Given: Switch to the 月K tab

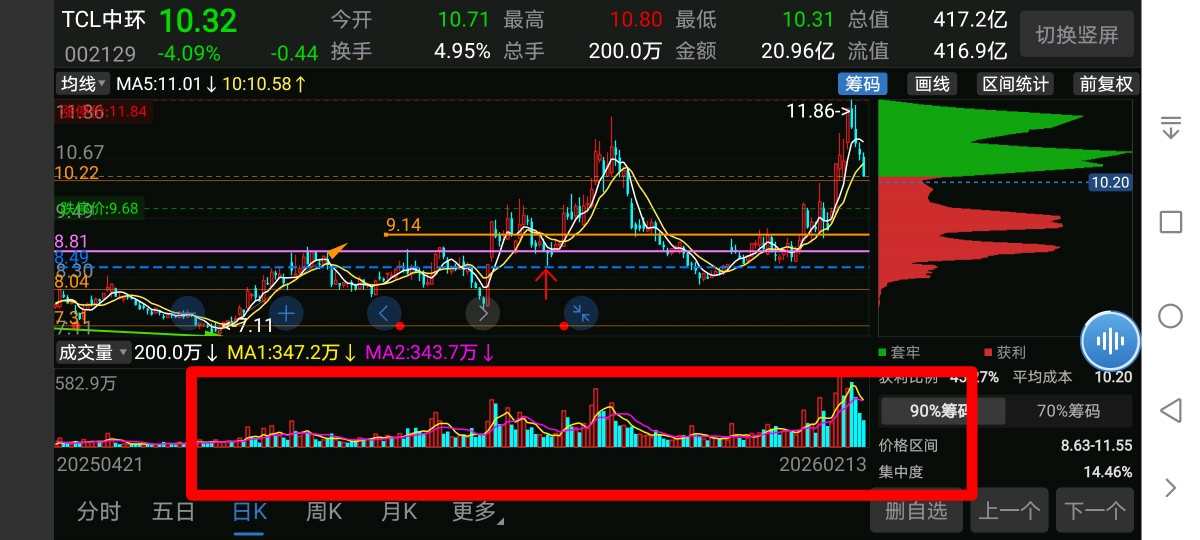Looking at the screenshot, I should (x=398, y=511).
